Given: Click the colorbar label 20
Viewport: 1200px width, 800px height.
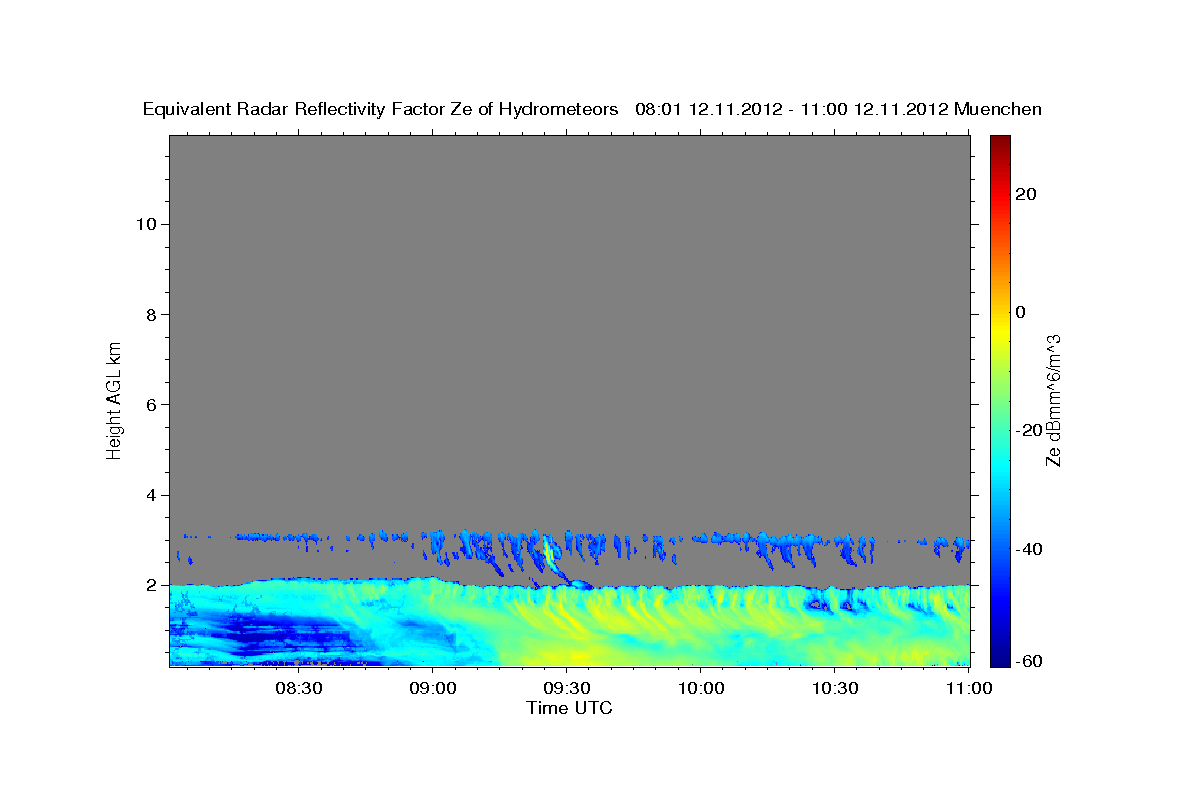Looking at the screenshot, I should pos(1027,194).
